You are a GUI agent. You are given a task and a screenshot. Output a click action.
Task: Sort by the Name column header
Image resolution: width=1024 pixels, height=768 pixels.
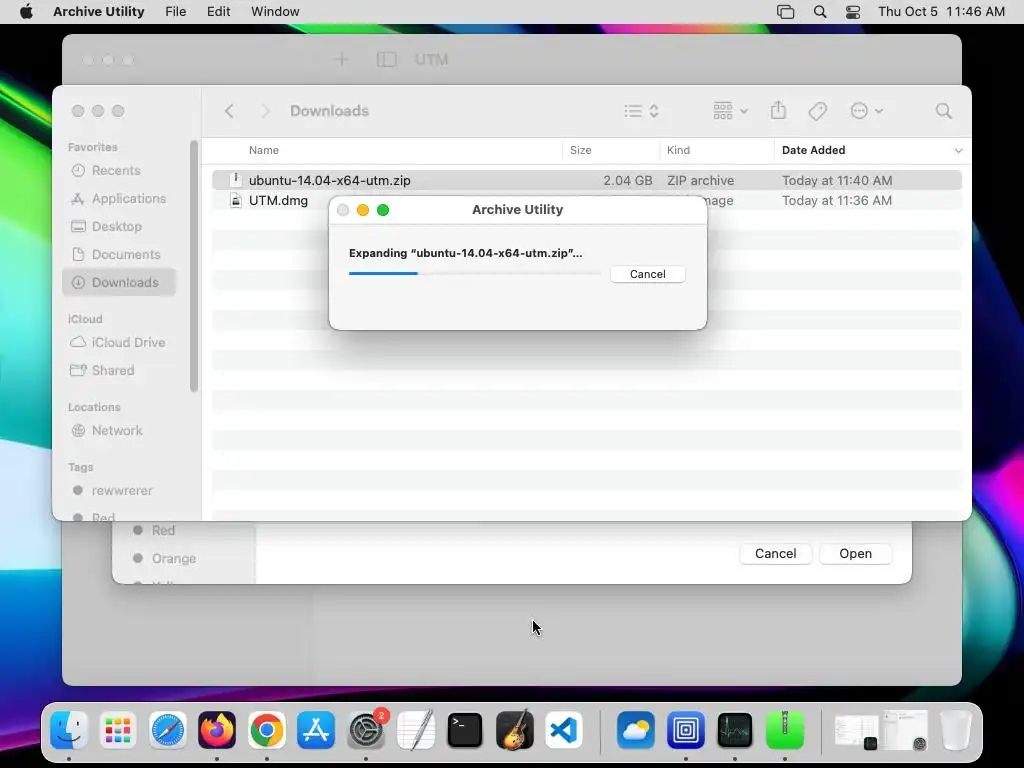264,150
